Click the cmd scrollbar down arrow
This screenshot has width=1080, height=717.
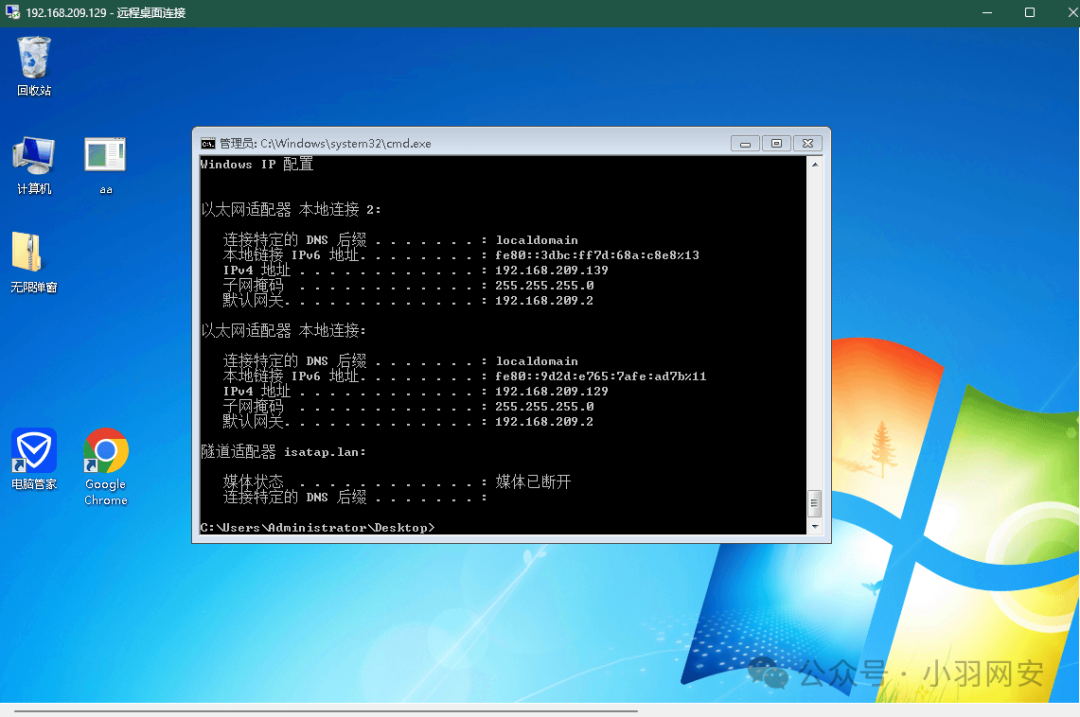point(815,526)
